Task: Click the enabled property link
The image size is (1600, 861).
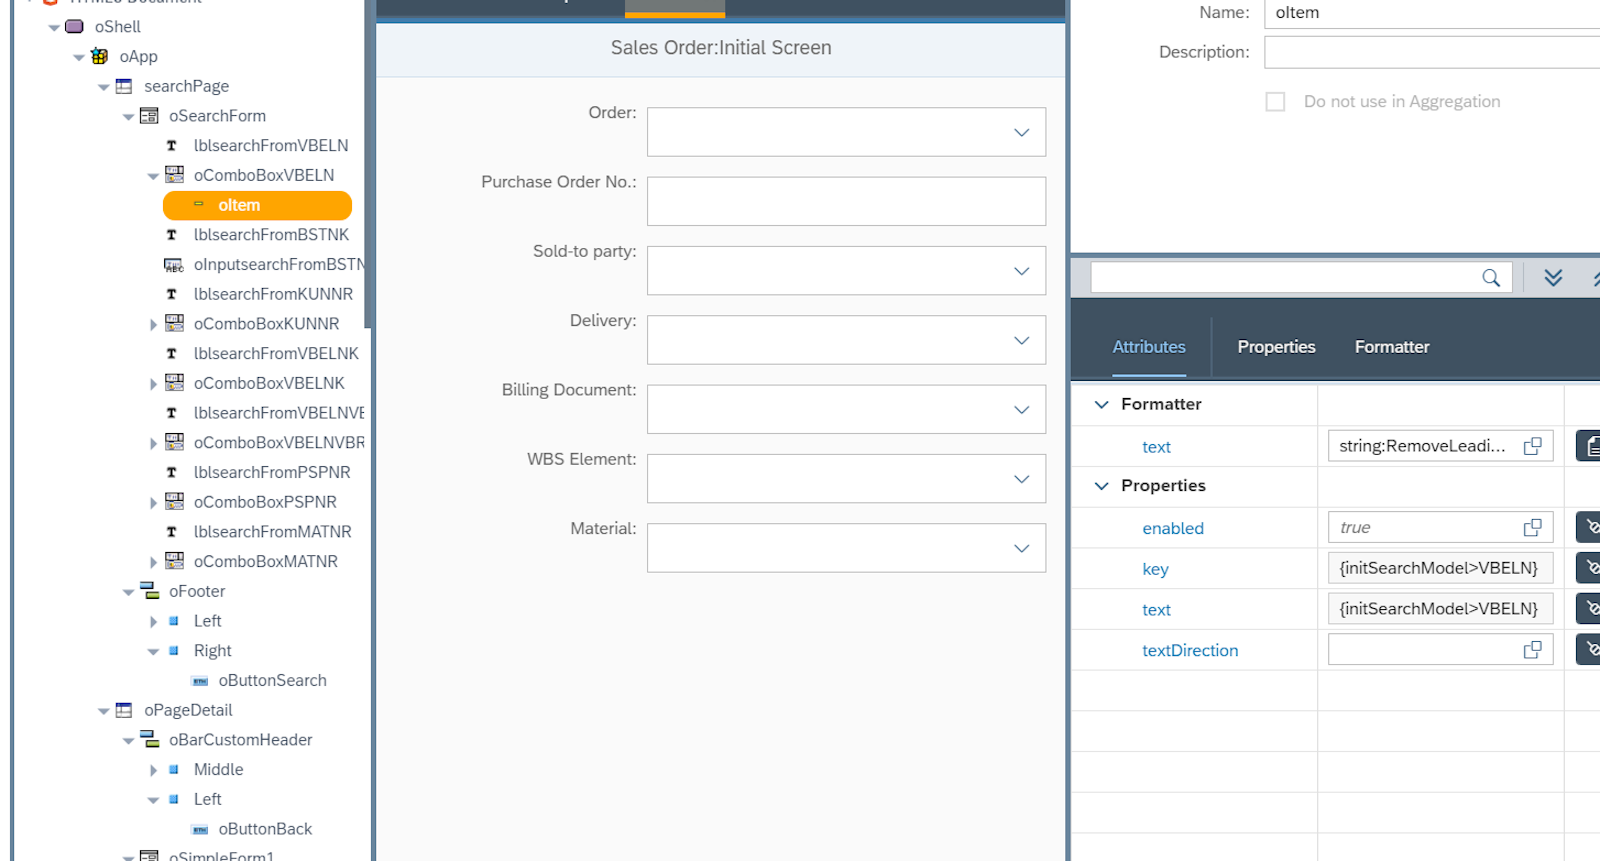Action: pyautogui.click(x=1173, y=528)
